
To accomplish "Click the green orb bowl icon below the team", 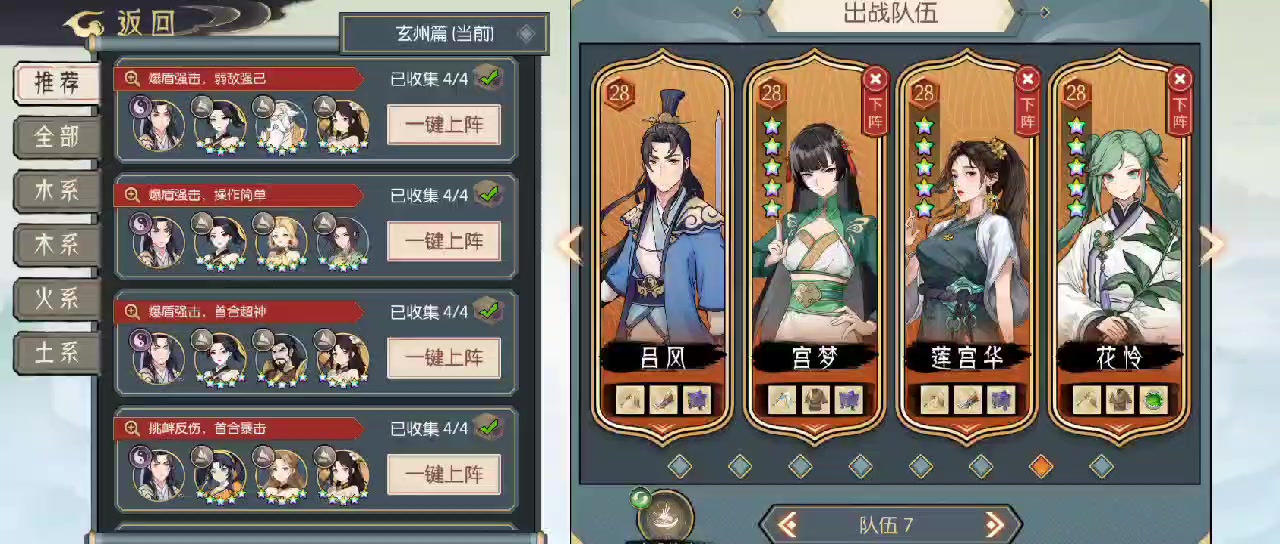I will [662, 516].
